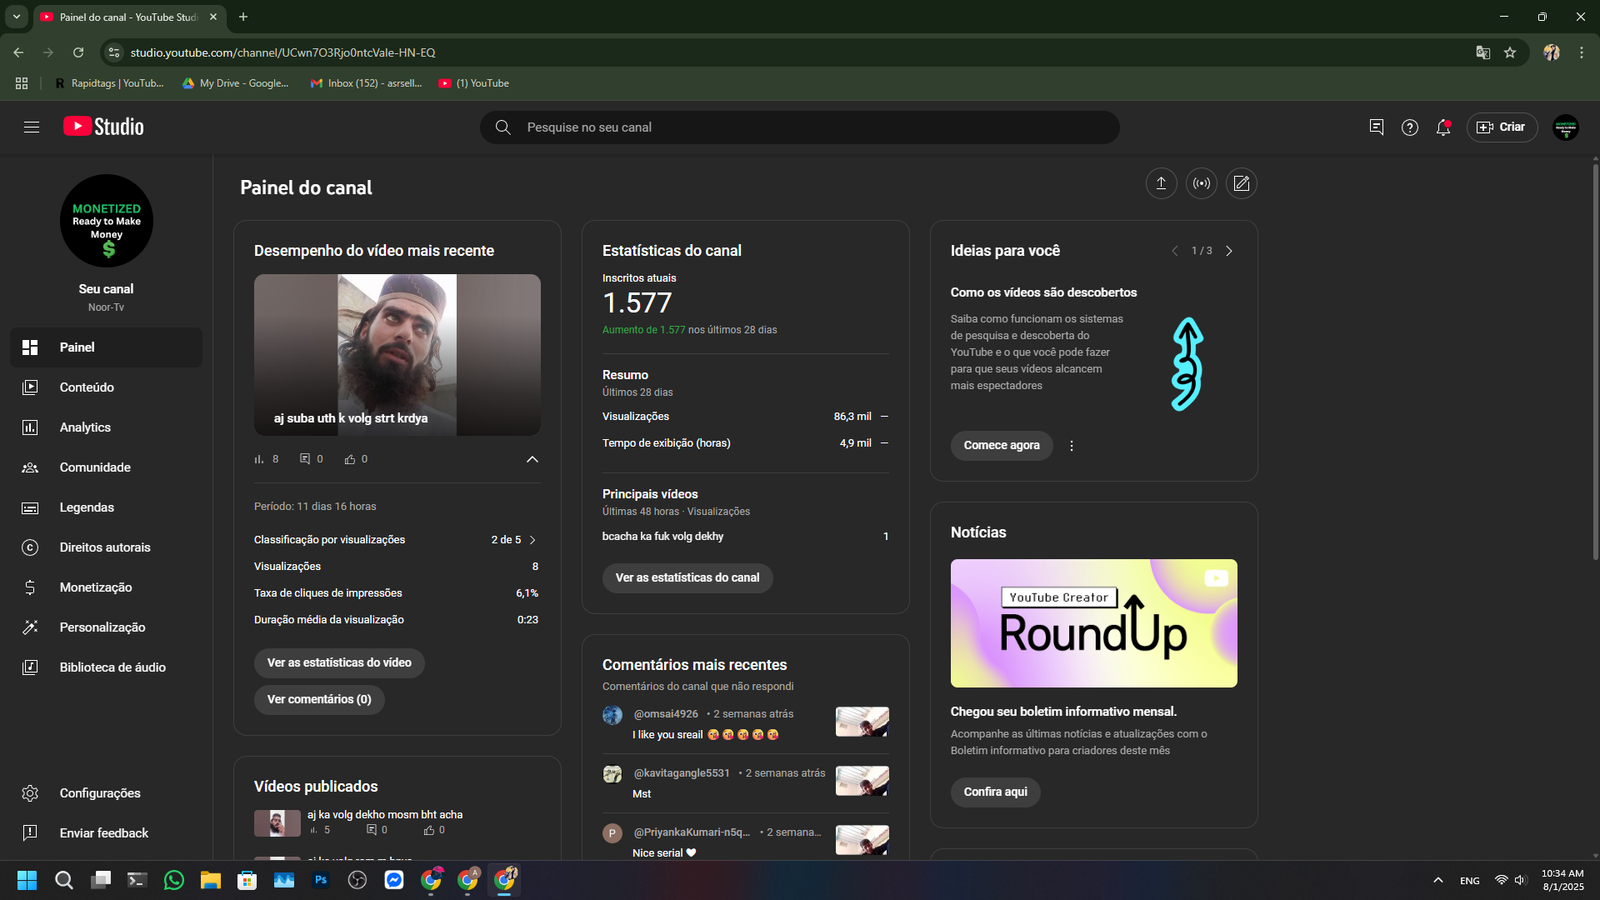Screen dimensions: 1600x900
Task: Click the create post pencil icon
Action: (x=1241, y=183)
